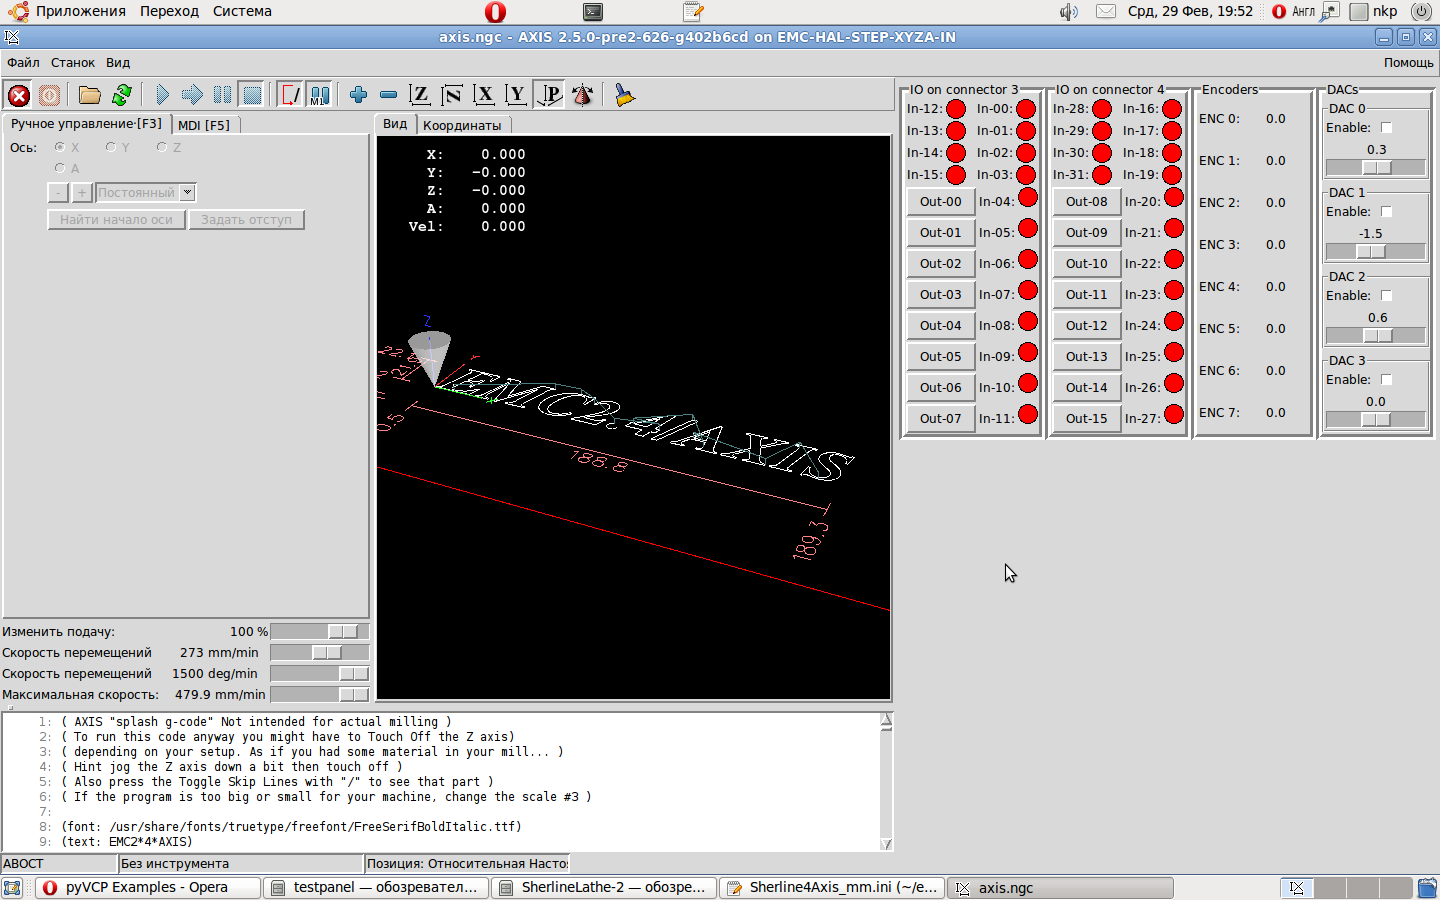The width and height of the screenshot is (1440, 900).
Task: Open the Файл menu
Action: (23, 63)
